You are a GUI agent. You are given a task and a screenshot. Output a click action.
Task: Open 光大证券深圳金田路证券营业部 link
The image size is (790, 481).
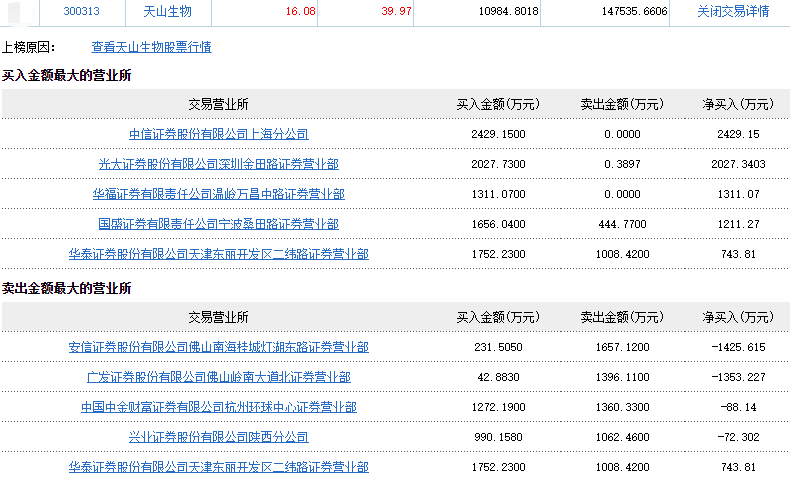click(219, 164)
